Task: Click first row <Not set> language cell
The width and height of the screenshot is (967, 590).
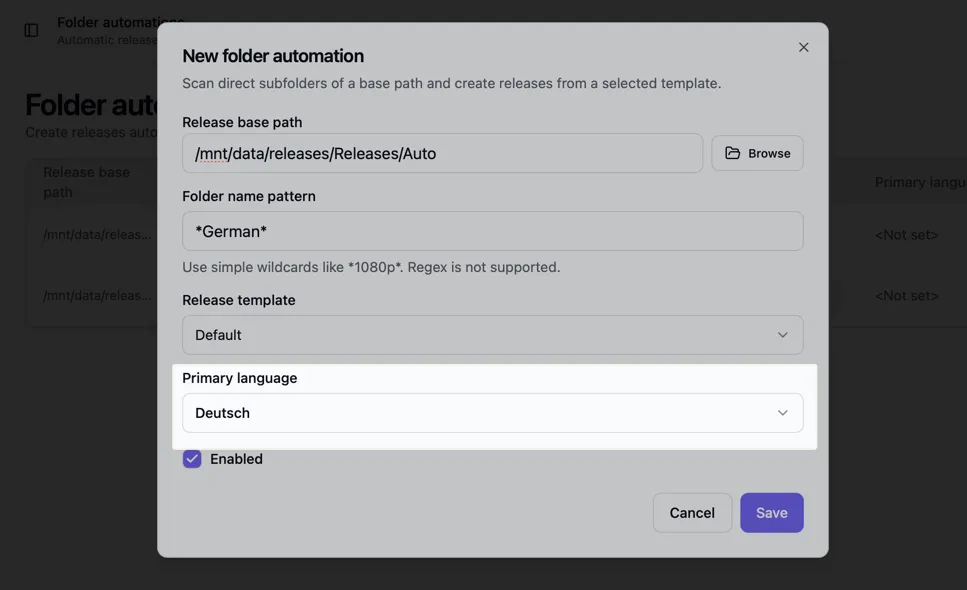Action: coord(907,235)
